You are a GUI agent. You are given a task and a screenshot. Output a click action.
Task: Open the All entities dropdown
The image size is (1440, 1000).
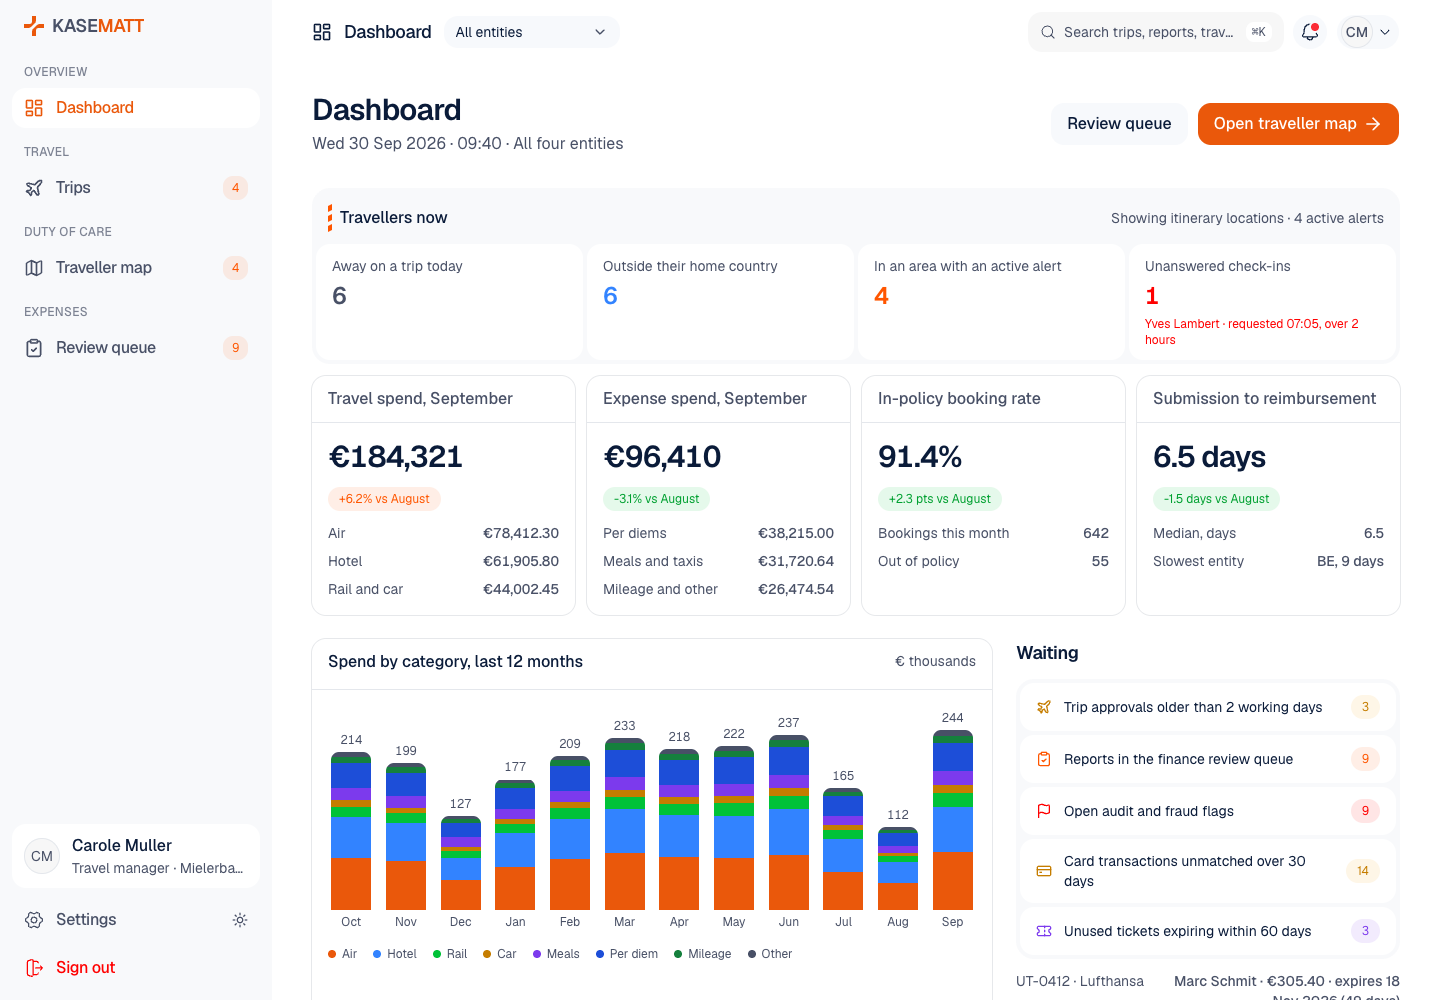click(531, 32)
